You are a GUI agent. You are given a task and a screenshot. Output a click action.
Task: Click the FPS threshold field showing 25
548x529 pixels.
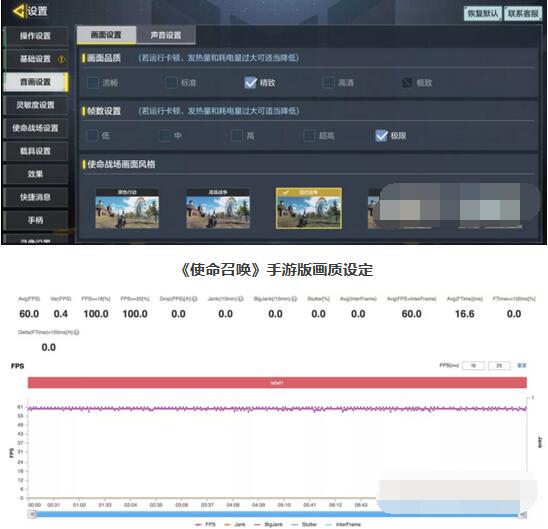499,365
